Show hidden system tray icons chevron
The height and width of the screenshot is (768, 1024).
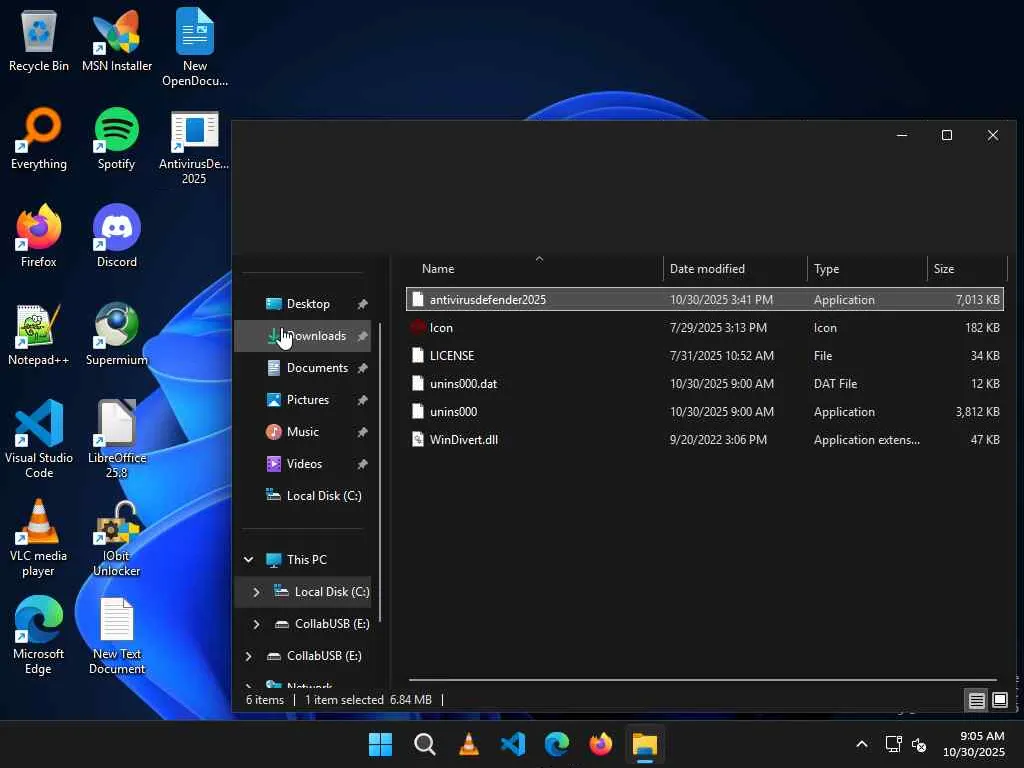point(861,745)
